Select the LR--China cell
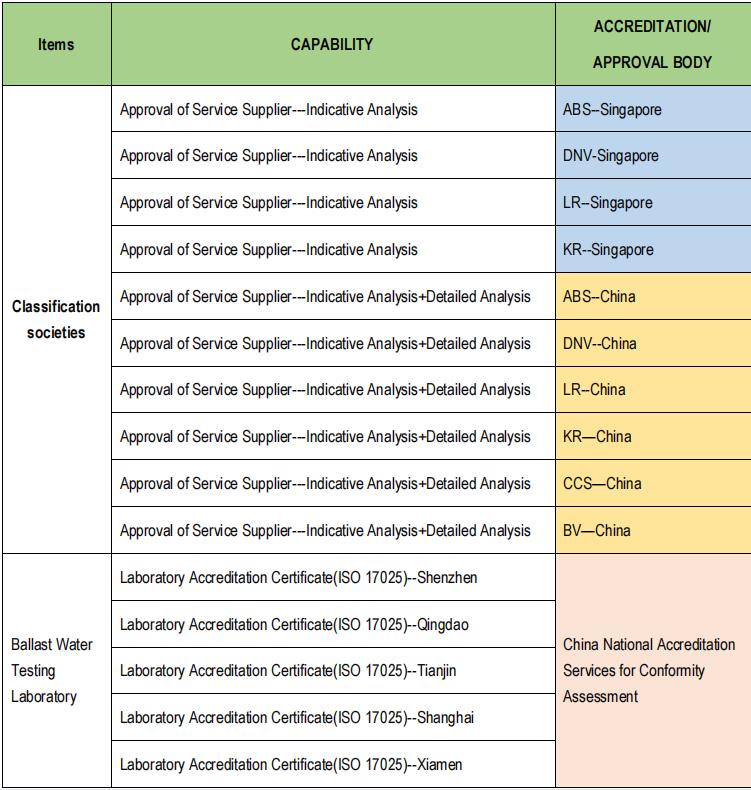This screenshot has width=751, height=790. pyautogui.click(x=653, y=389)
